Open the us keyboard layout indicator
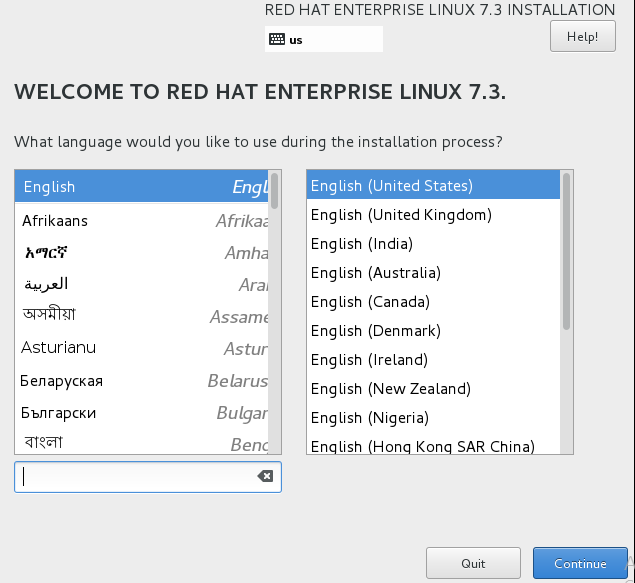This screenshot has height=583, width=635. (x=324, y=39)
